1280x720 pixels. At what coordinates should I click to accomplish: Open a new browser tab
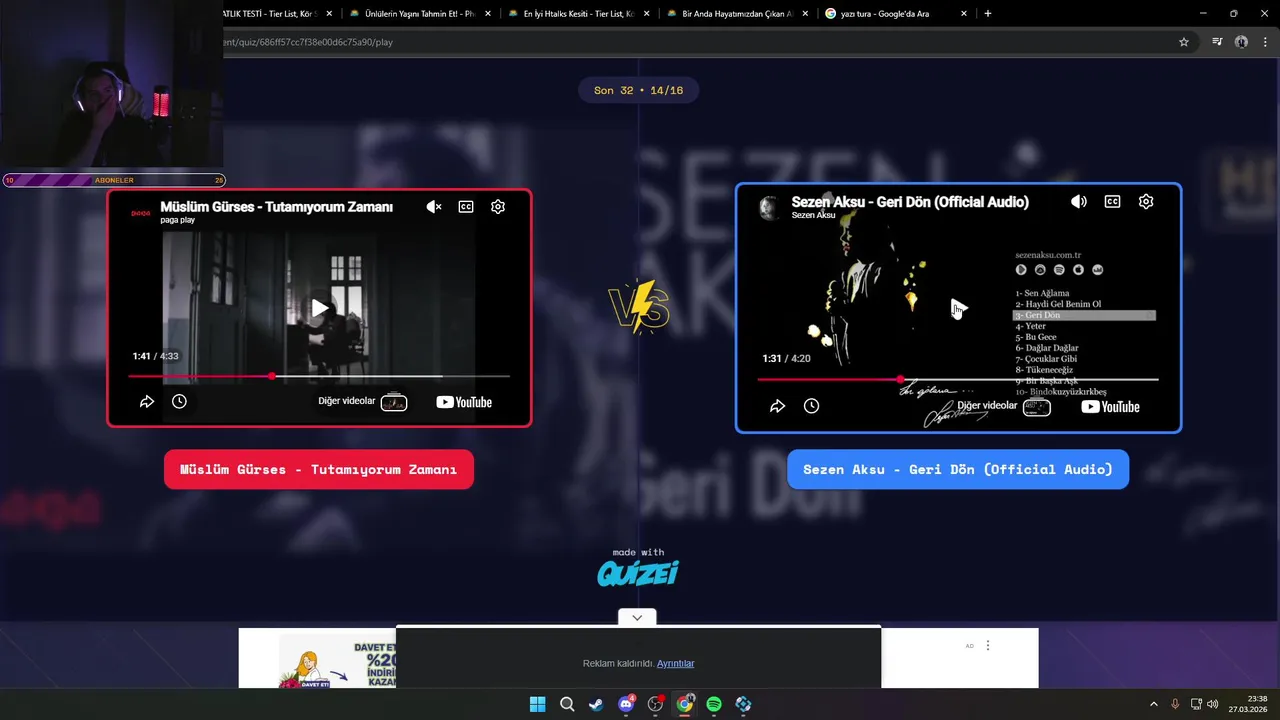988,14
